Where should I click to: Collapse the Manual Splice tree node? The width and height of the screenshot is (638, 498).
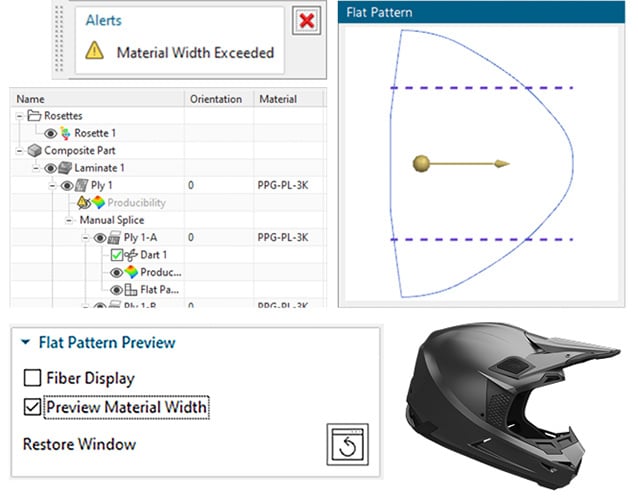point(71,220)
